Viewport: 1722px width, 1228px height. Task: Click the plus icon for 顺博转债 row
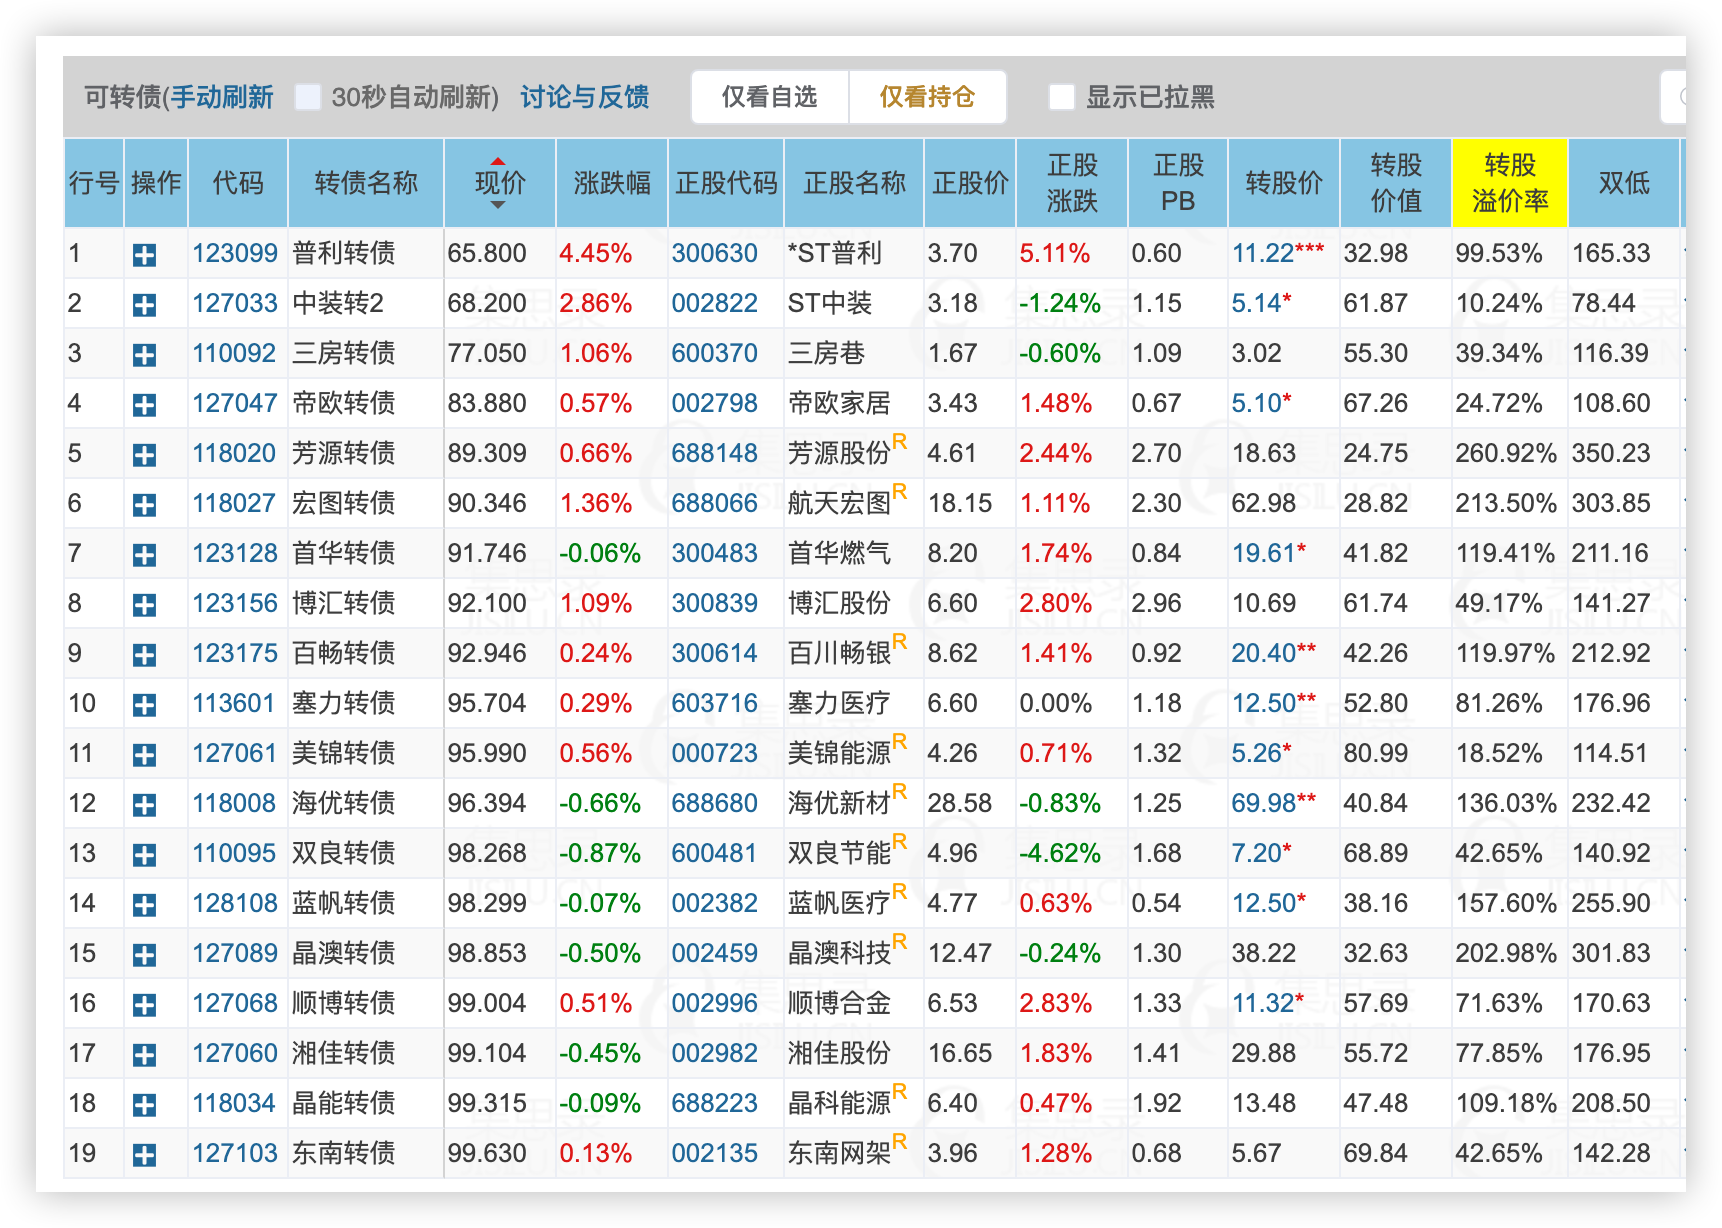coord(144,1005)
